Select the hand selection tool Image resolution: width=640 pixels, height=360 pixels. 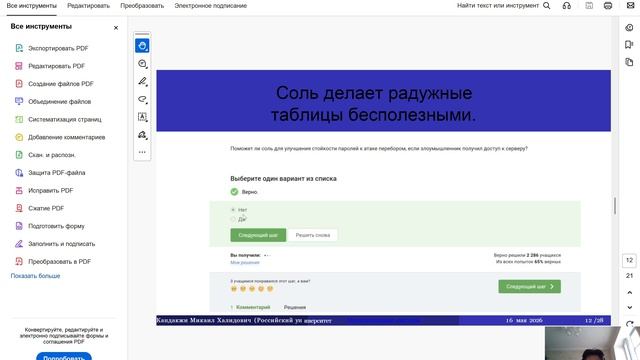point(142,46)
